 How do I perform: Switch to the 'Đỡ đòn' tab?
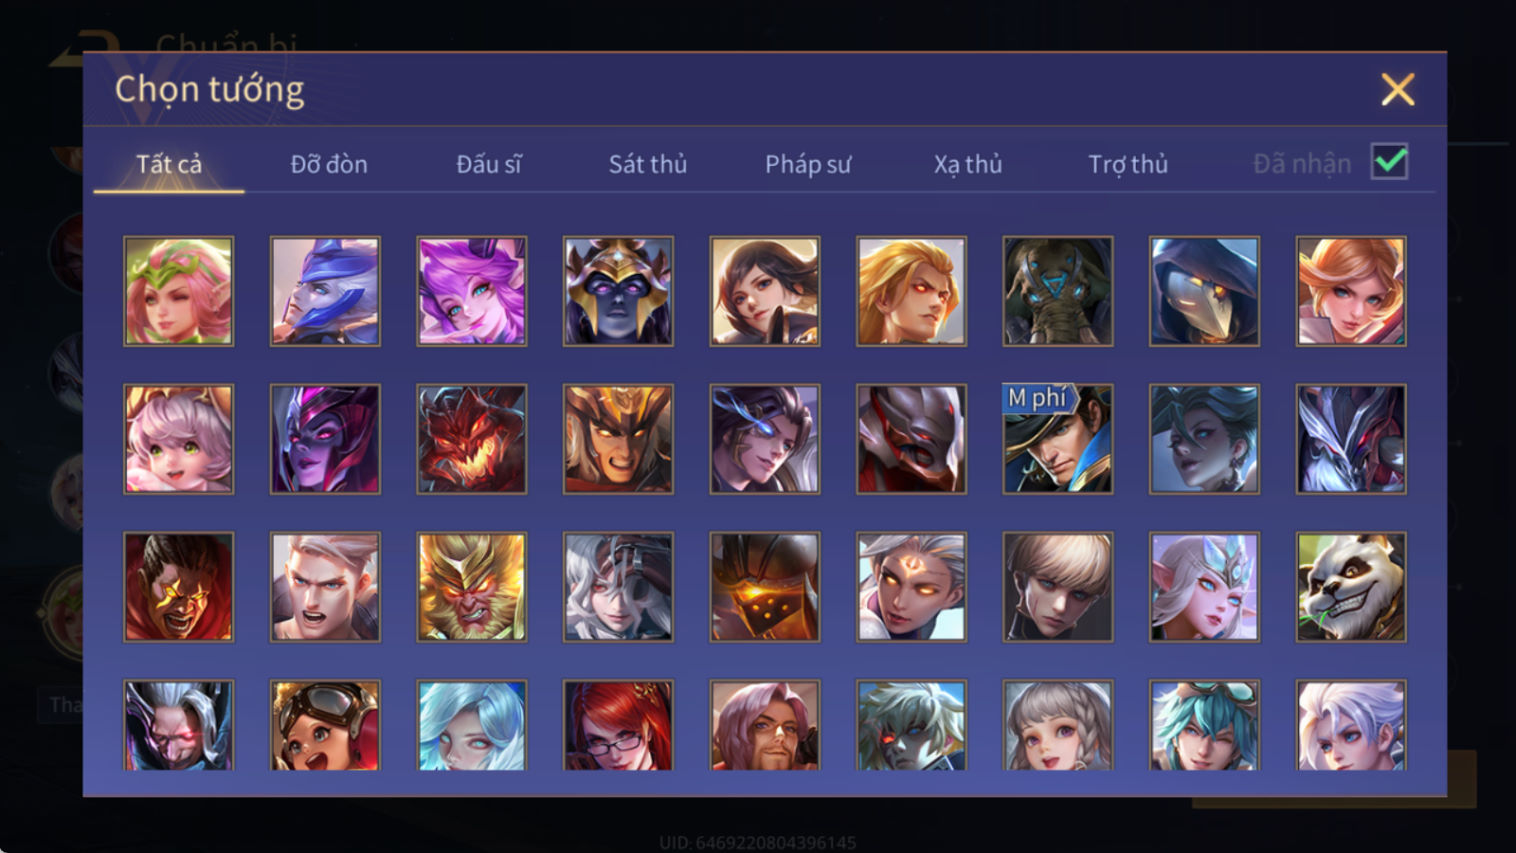[x=329, y=164]
